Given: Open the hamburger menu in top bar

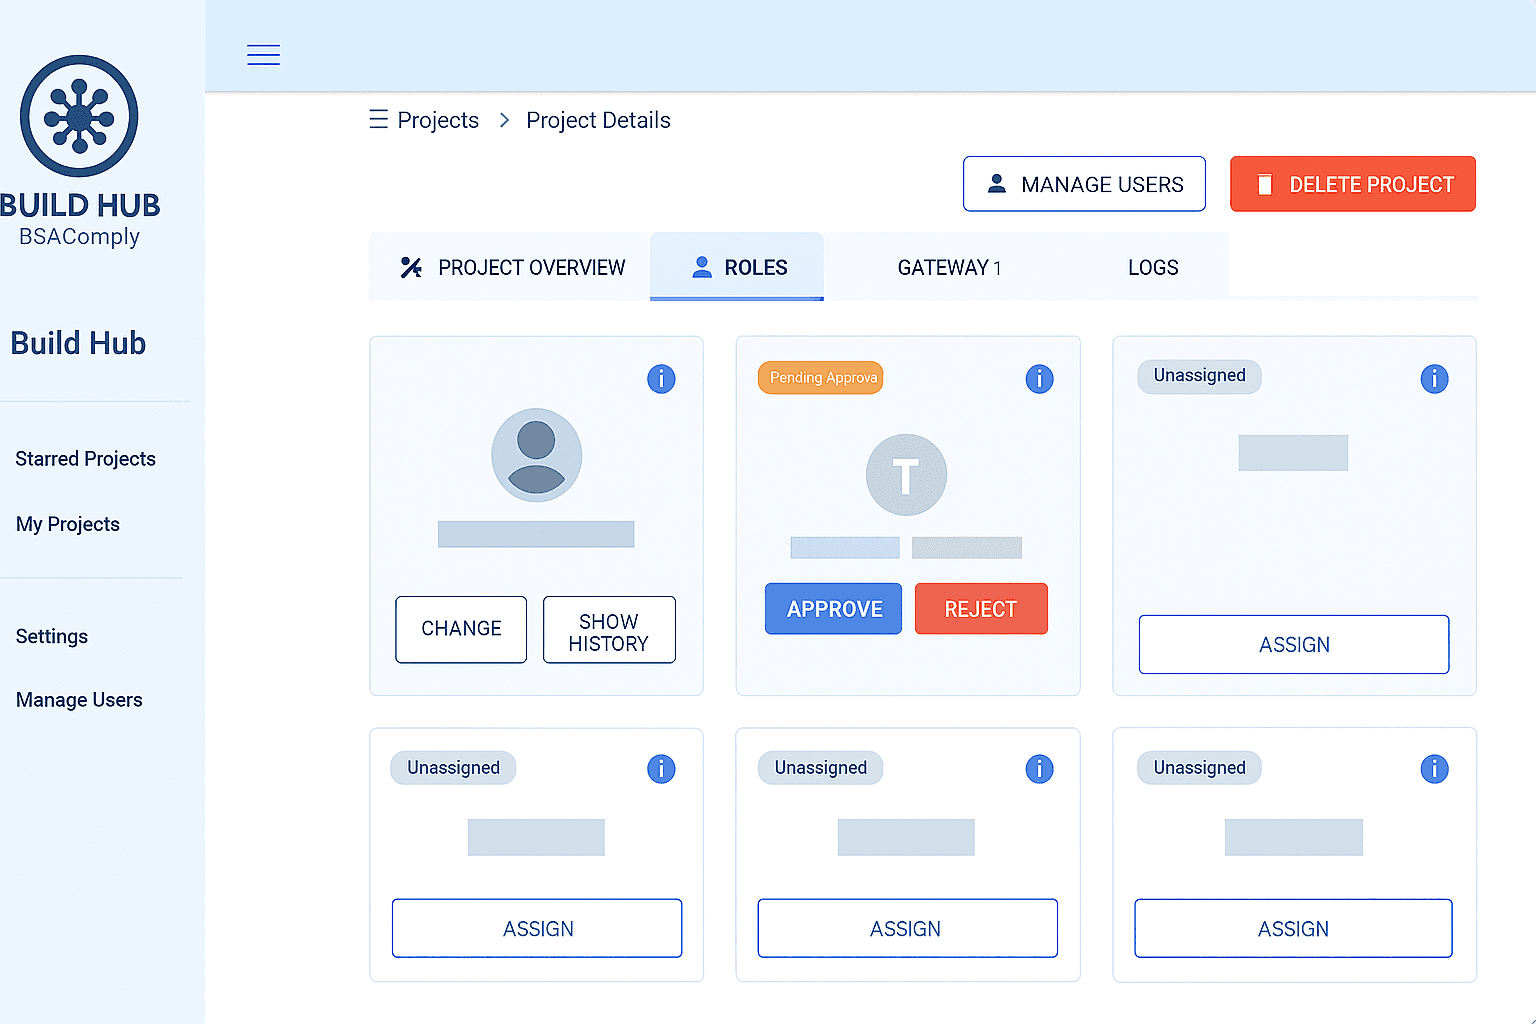Looking at the screenshot, I should [263, 55].
